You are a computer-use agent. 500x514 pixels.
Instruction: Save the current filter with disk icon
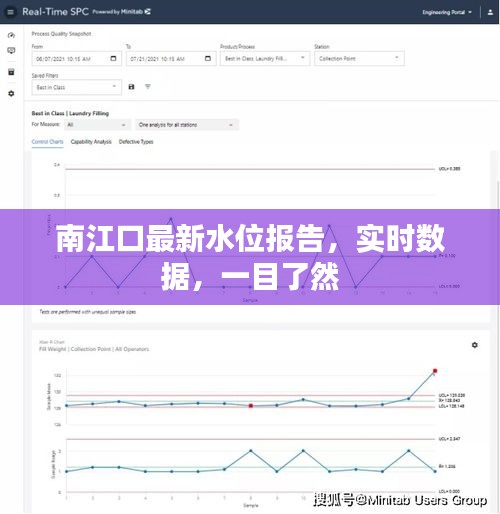[131, 87]
